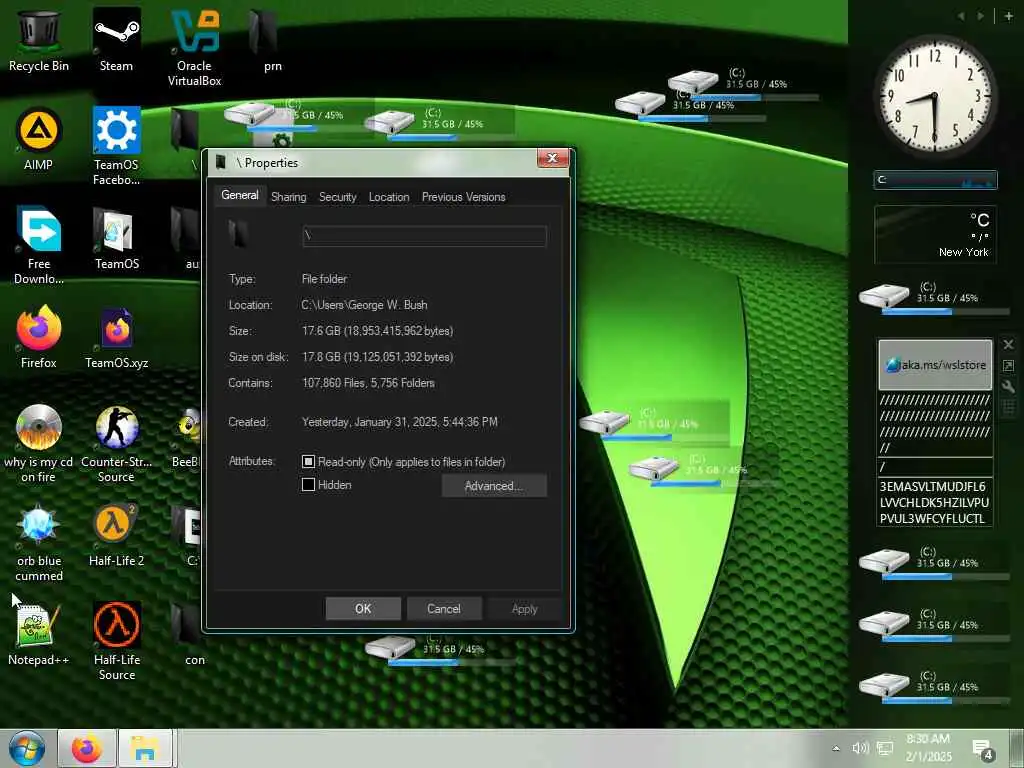
Task: Click the taskbar date and time
Action: (x=928, y=748)
